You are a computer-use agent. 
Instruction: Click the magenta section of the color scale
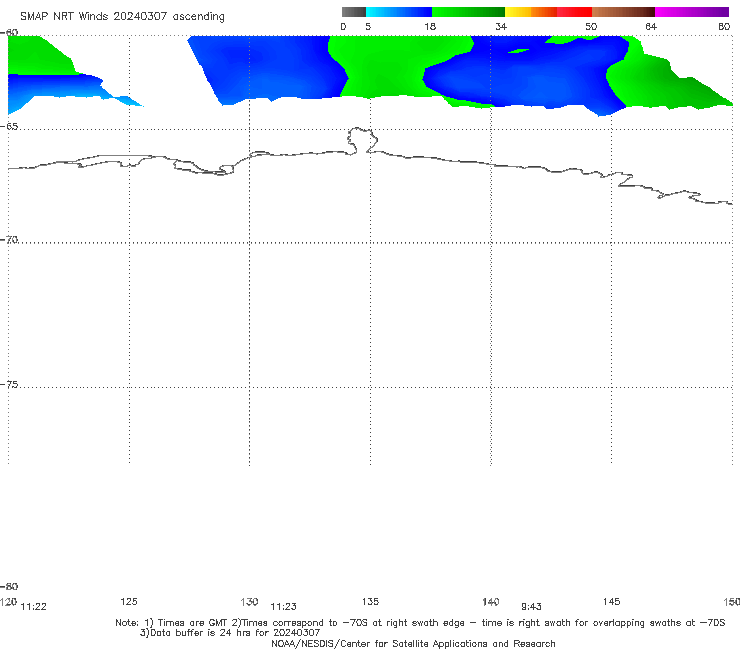692,12
